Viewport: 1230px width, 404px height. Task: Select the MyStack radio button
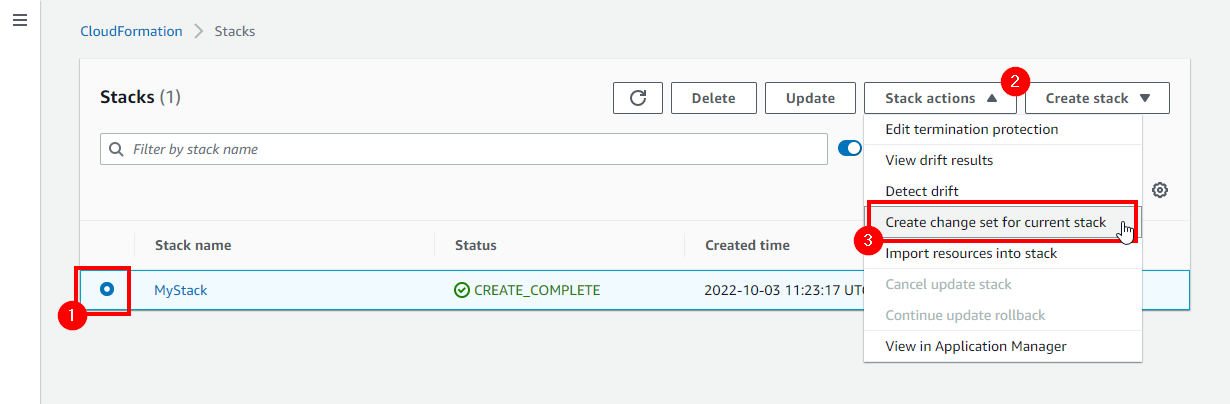[x=107, y=289]
